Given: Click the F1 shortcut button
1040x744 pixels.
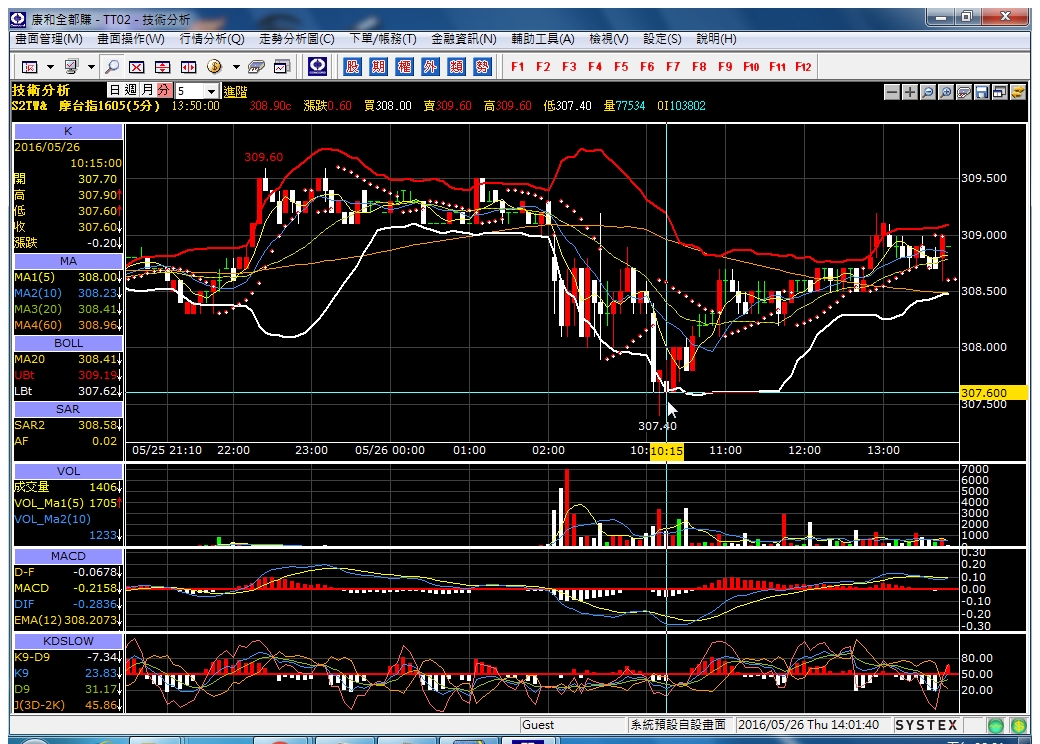Looking at the screenshot, I should pyautogui.click(x=517, y=67).
